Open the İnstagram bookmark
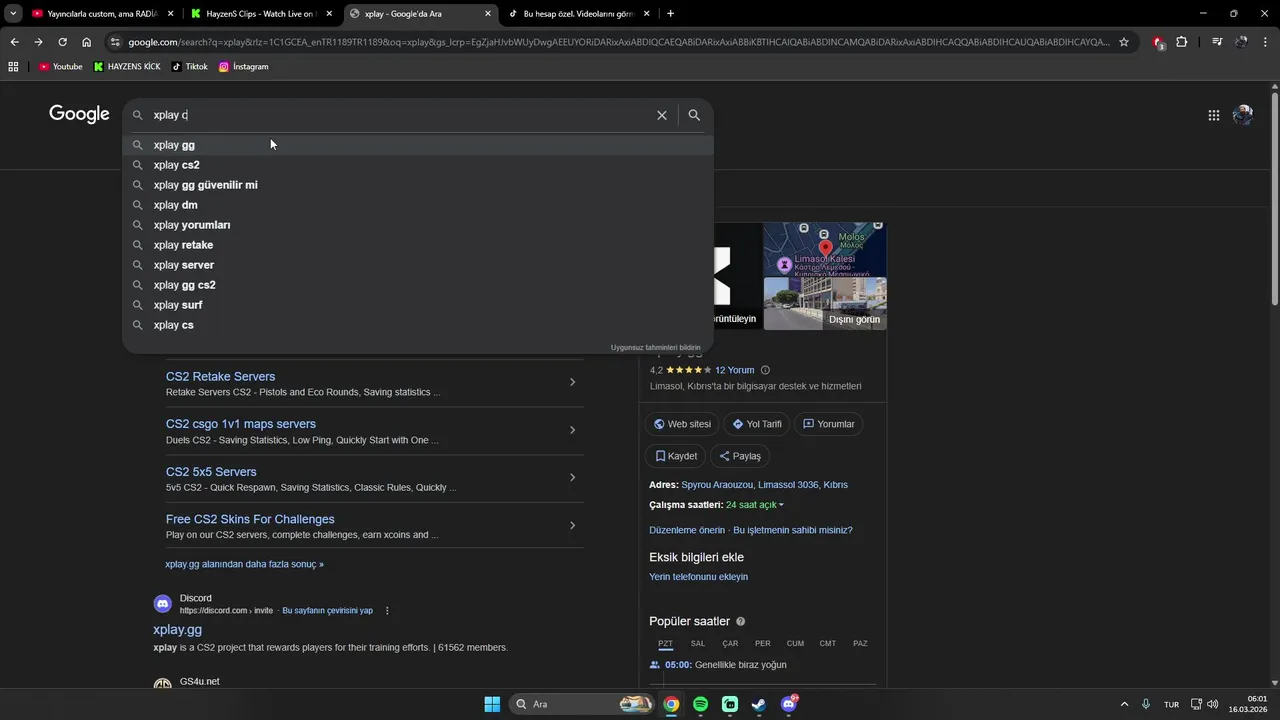 click(x=244, y=66)
